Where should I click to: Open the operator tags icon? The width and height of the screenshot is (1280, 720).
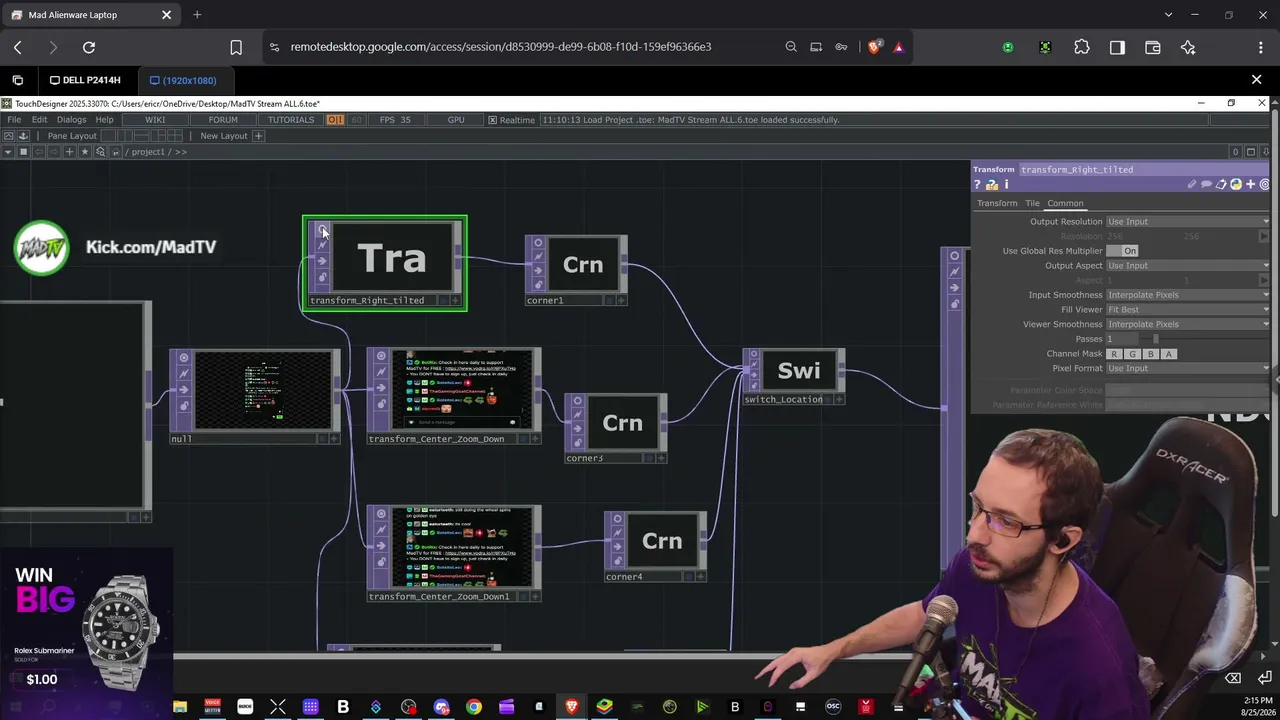[x=1222, y=185]
